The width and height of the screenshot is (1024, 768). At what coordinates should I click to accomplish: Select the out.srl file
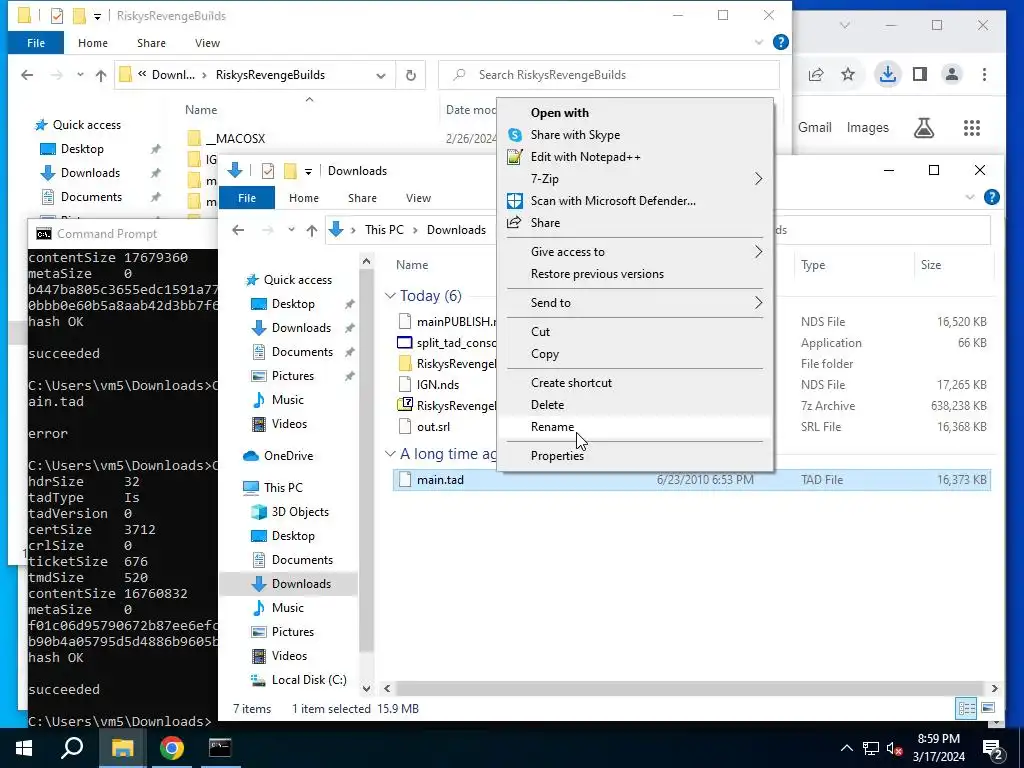433,427
